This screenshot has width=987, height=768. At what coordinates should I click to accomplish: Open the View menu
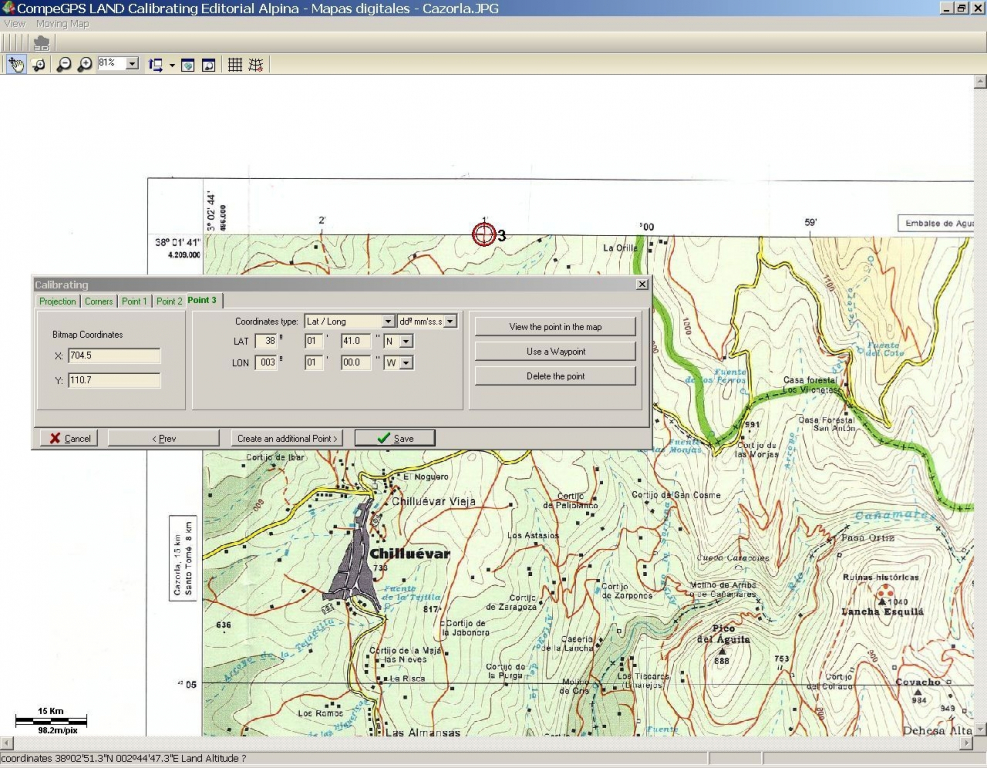[14, 23]
